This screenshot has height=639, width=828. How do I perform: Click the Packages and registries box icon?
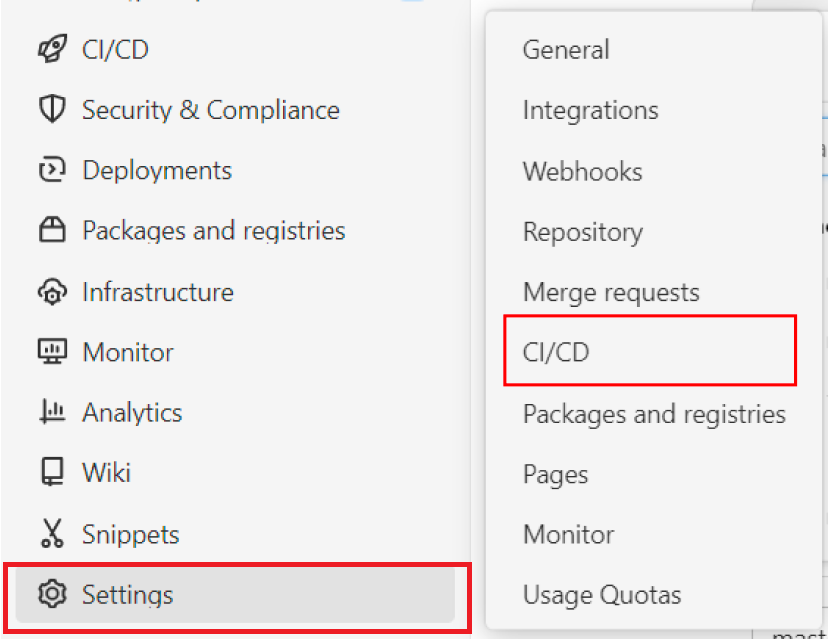(51, 231)
